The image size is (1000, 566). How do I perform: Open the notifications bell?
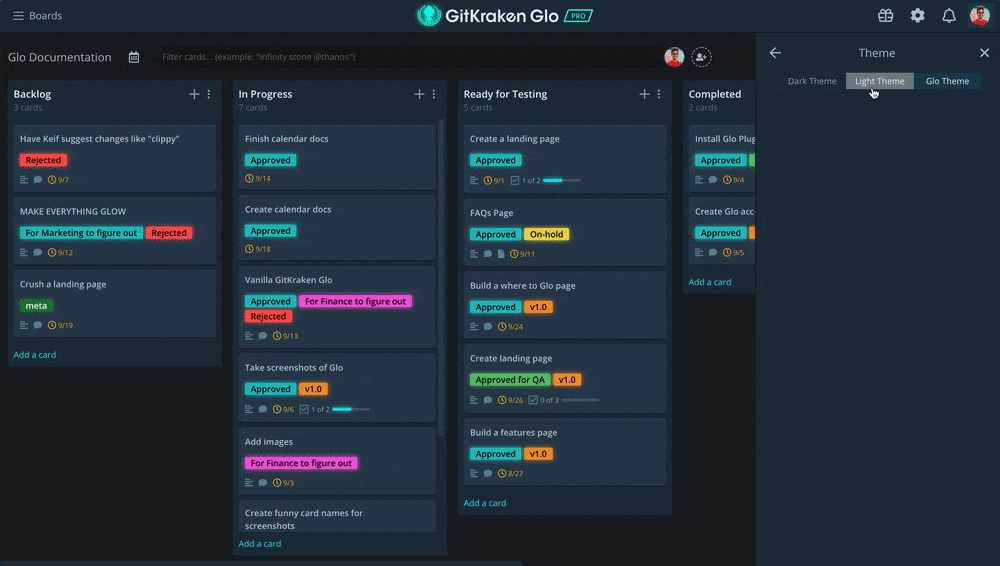point(949,15)
